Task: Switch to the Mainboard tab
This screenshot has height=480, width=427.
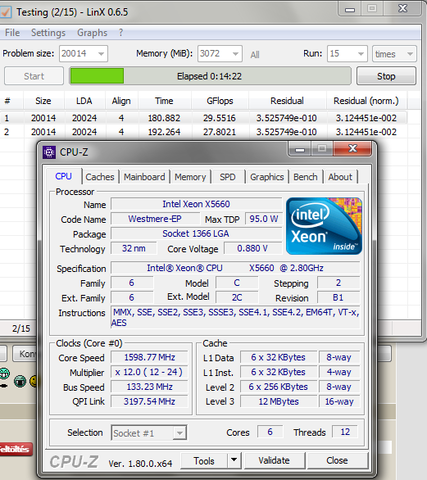Action: pos(144,177)
